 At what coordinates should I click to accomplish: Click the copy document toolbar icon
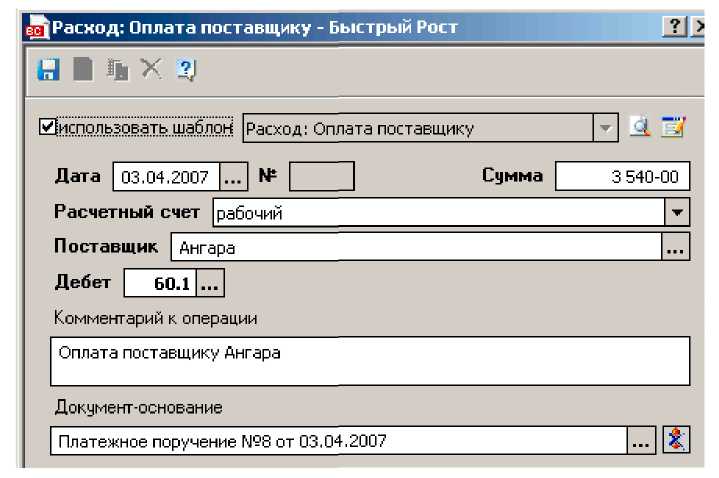point(117,69)
